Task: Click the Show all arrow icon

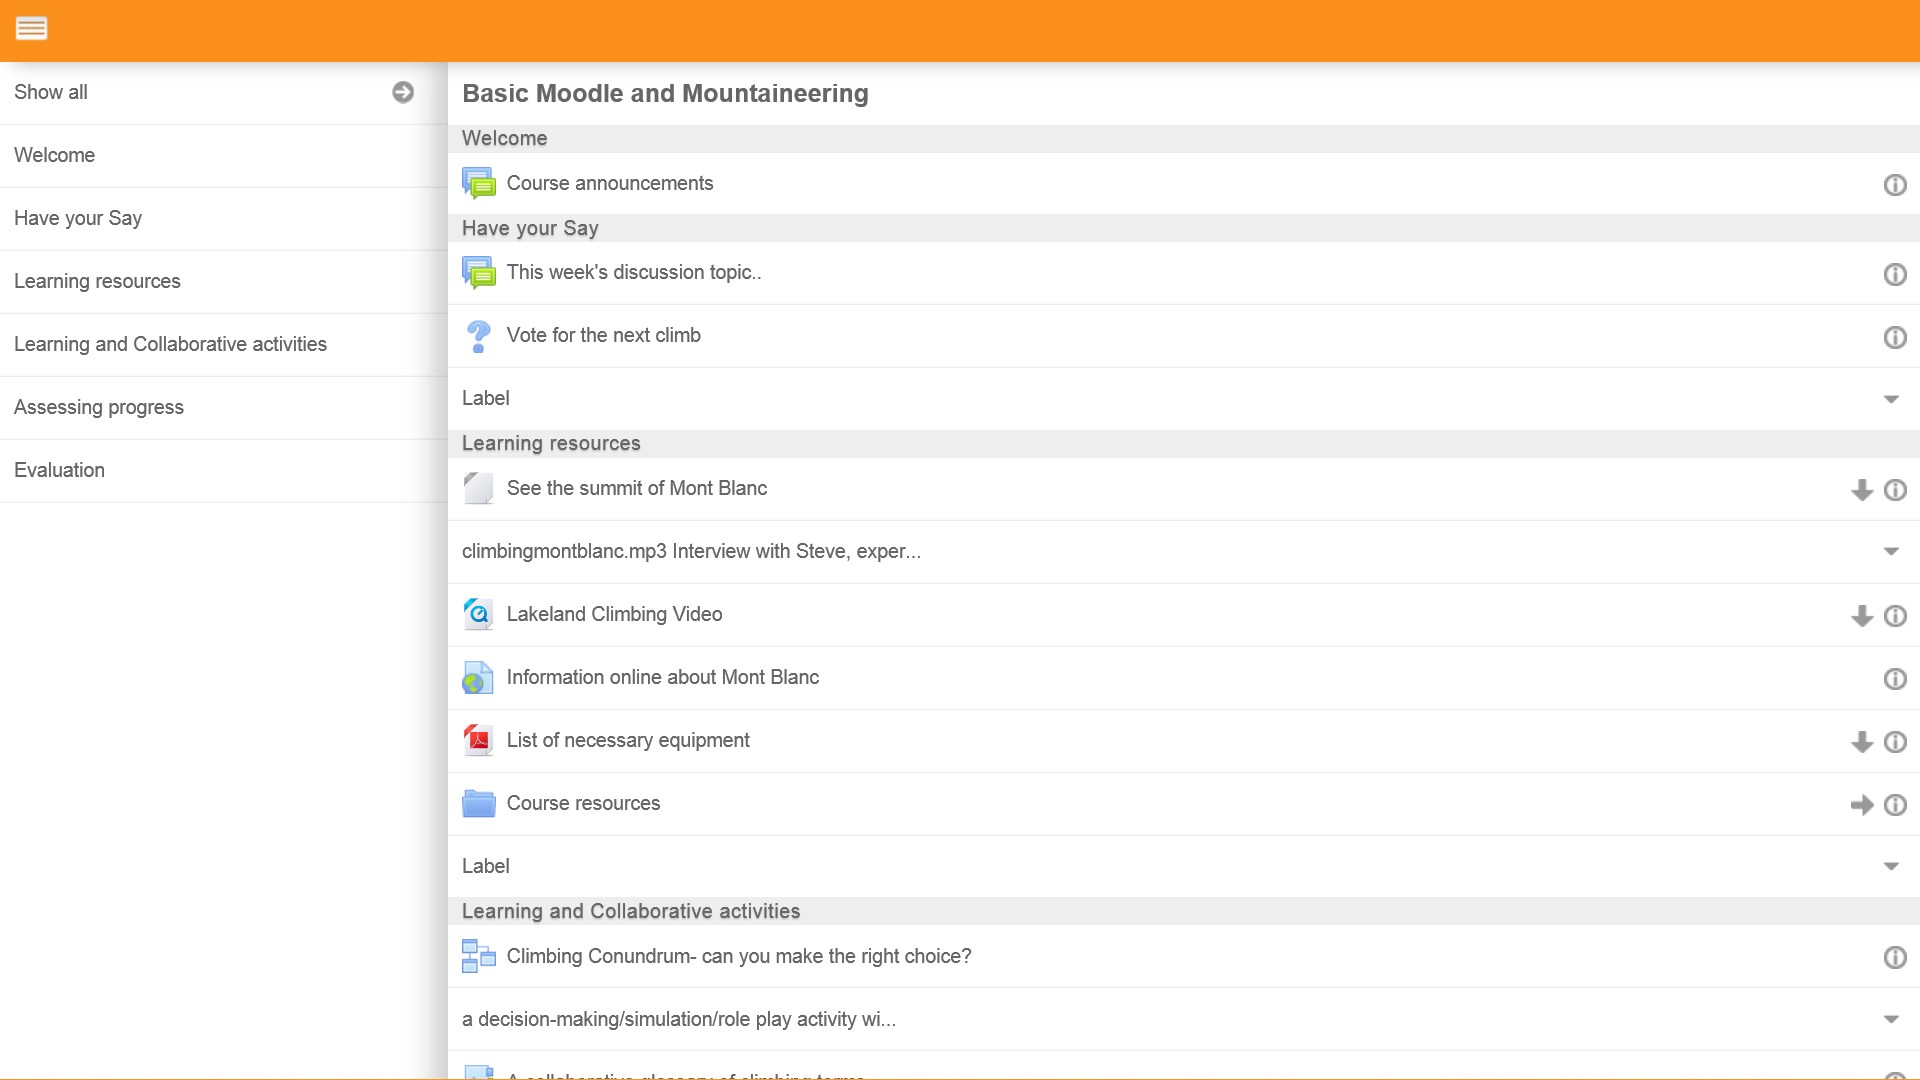Action: click(x=403, y=92)
